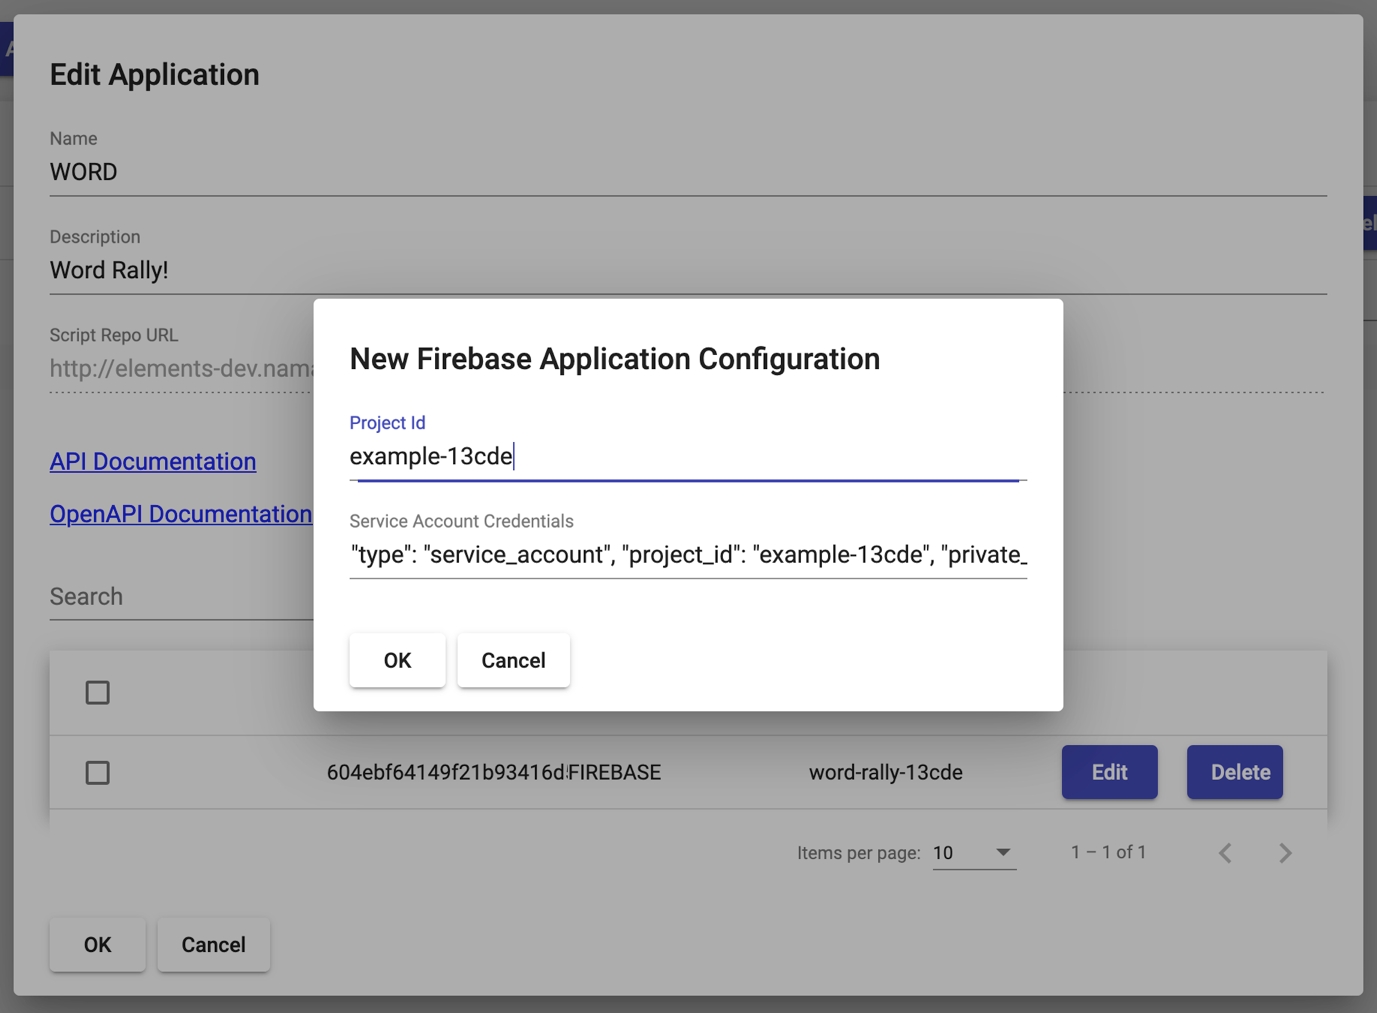Click the application Name field
The height and width of the screenshot is (1013, 1377).
[687, 172]
